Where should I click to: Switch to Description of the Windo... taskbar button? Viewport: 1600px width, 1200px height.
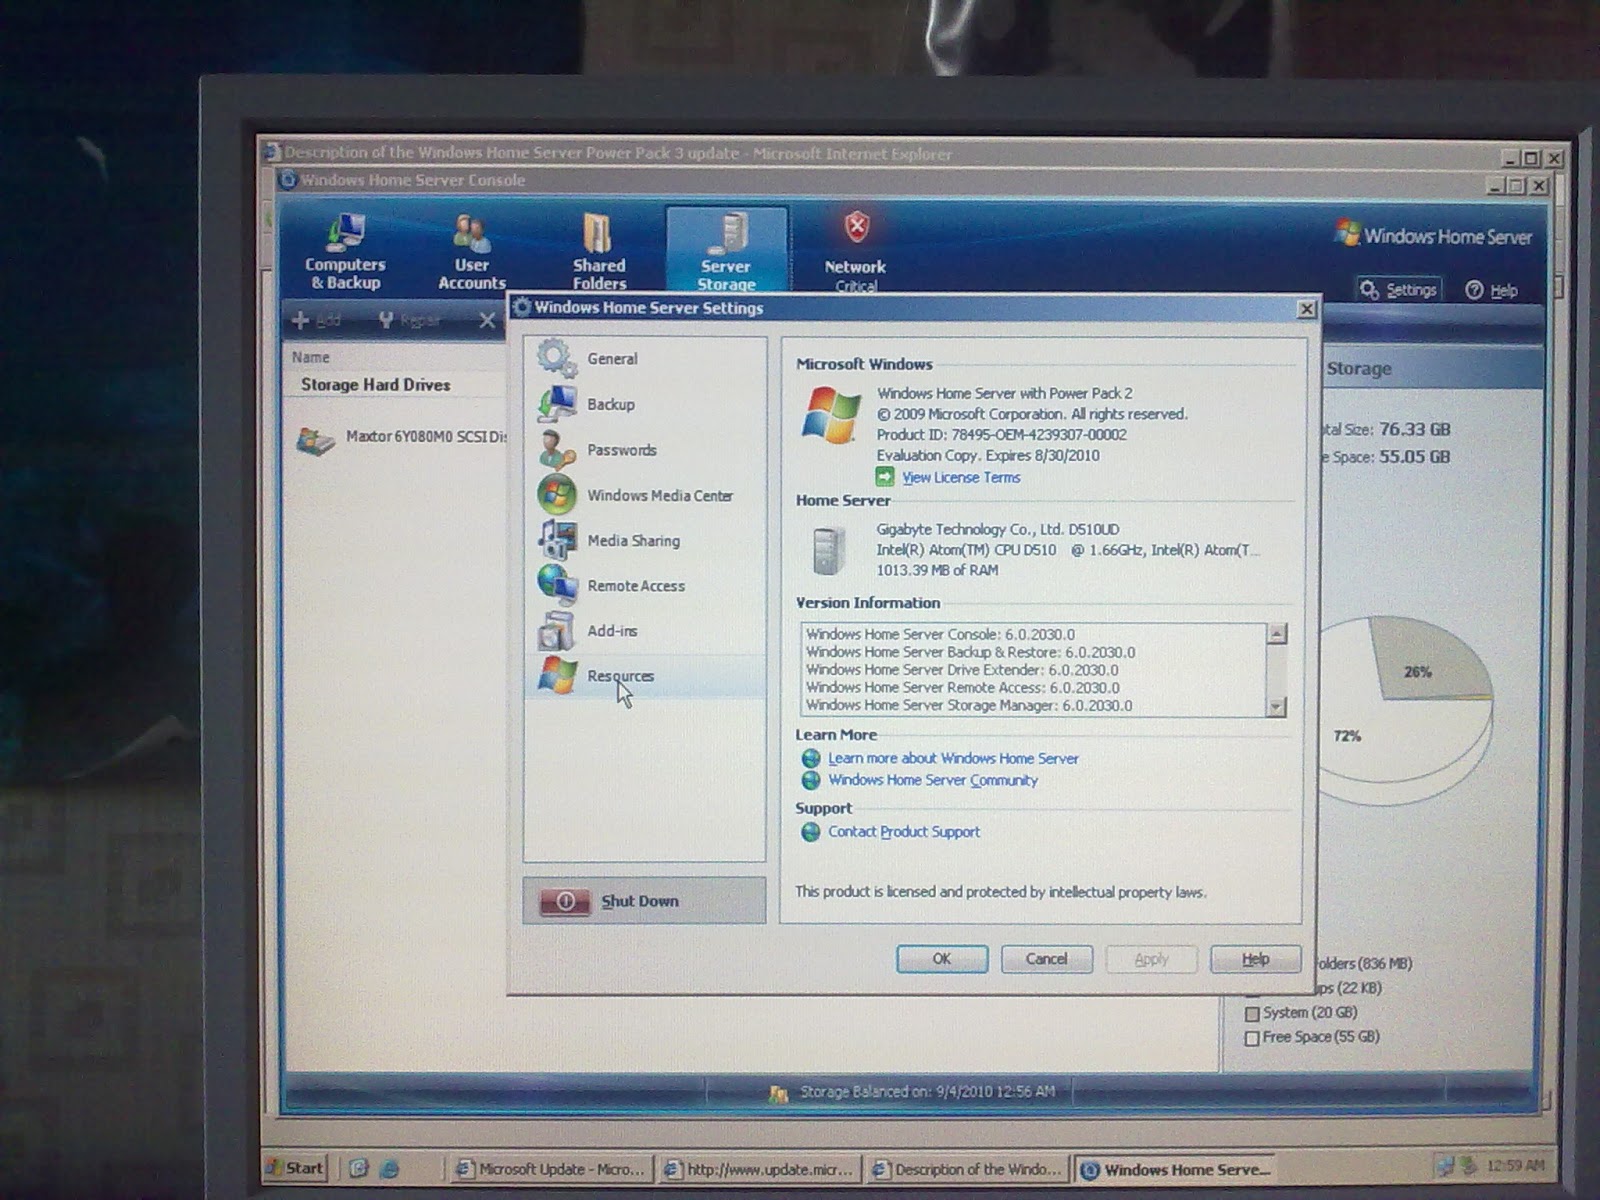968,1169
